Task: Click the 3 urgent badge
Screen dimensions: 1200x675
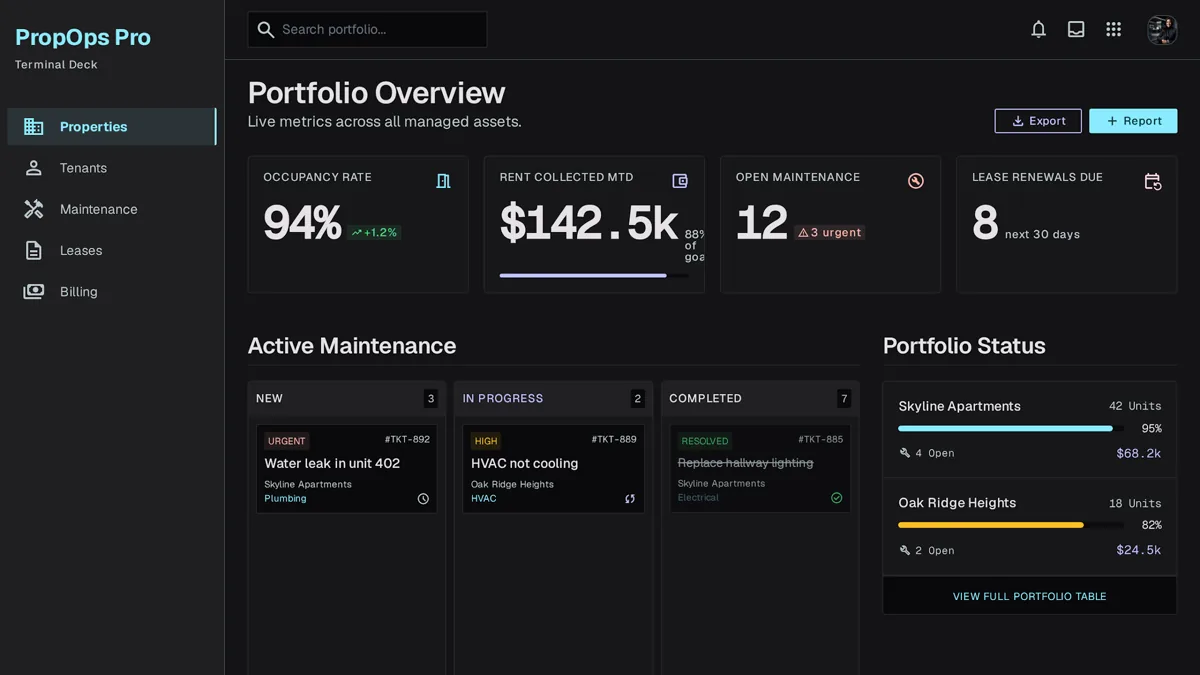Action: point(830,233)
